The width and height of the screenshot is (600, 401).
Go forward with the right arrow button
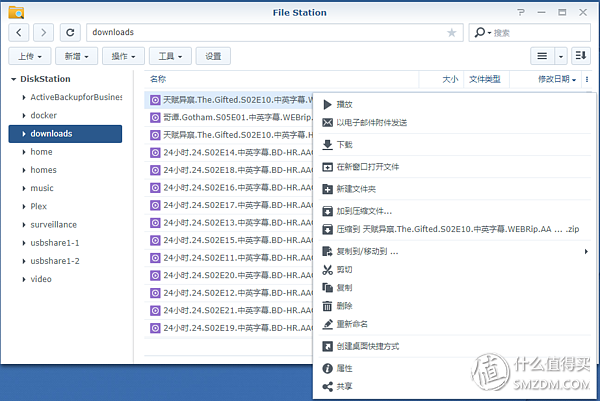tap(43, 33)
